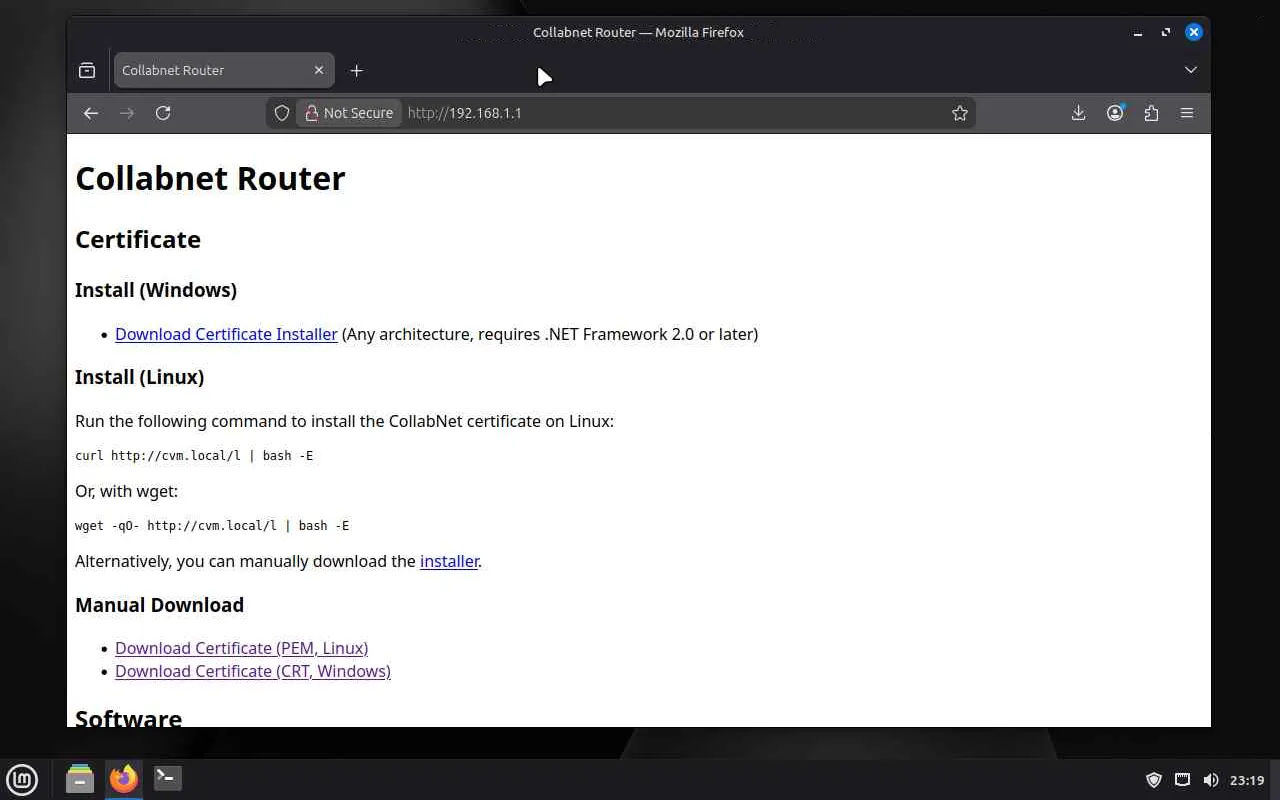The width and height of the screenshot is (1280, 800).
Task: Open Firefox application hamburger menu
Action: [x=1187, y=113]
